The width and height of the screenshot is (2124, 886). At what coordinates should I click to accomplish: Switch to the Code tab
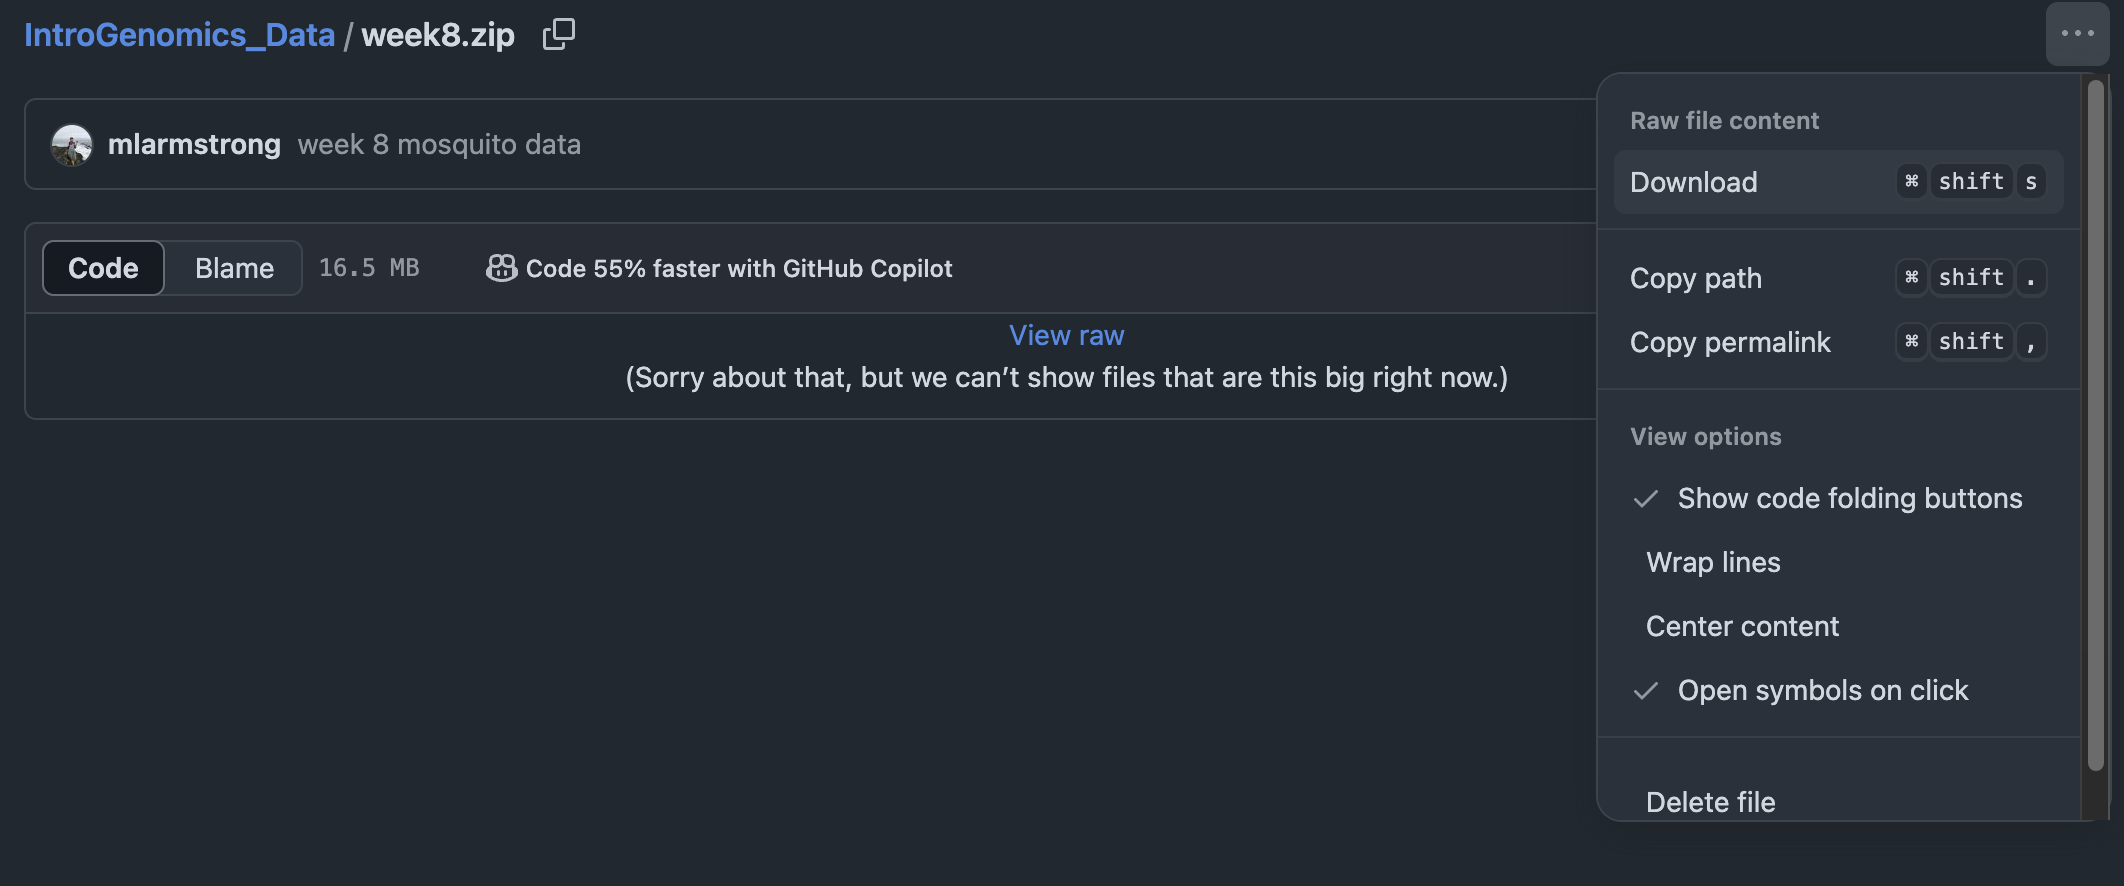(103, 268)
